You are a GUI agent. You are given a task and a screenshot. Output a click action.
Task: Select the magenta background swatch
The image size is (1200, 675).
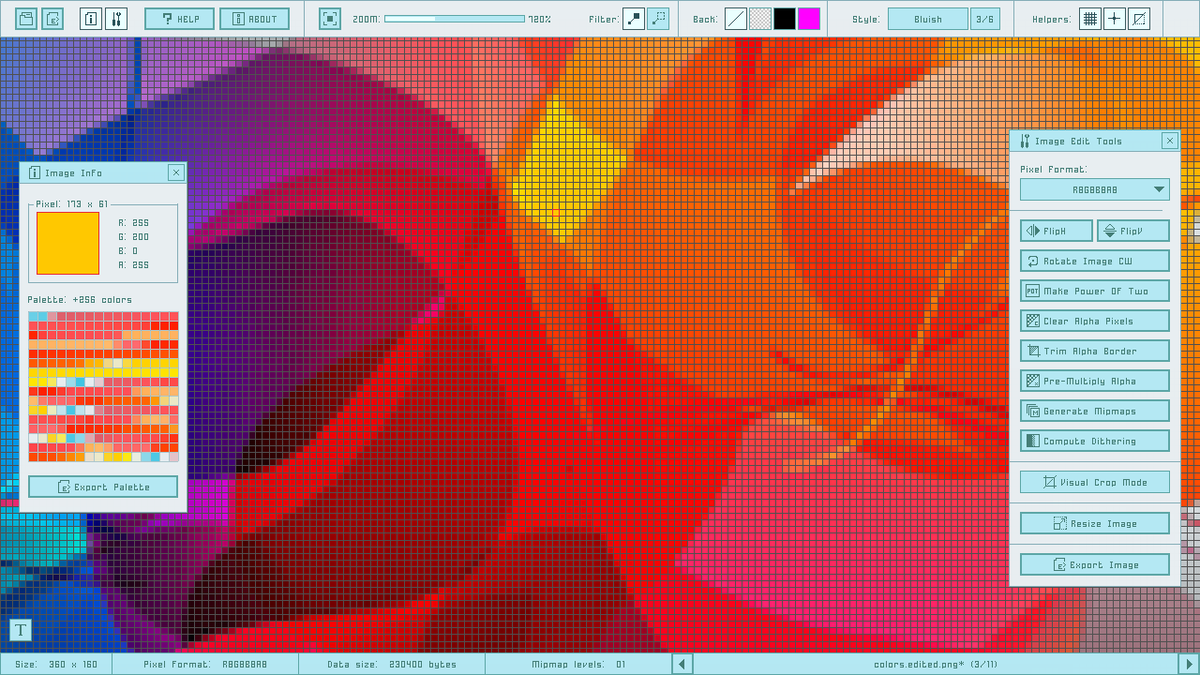coord(809,18)
